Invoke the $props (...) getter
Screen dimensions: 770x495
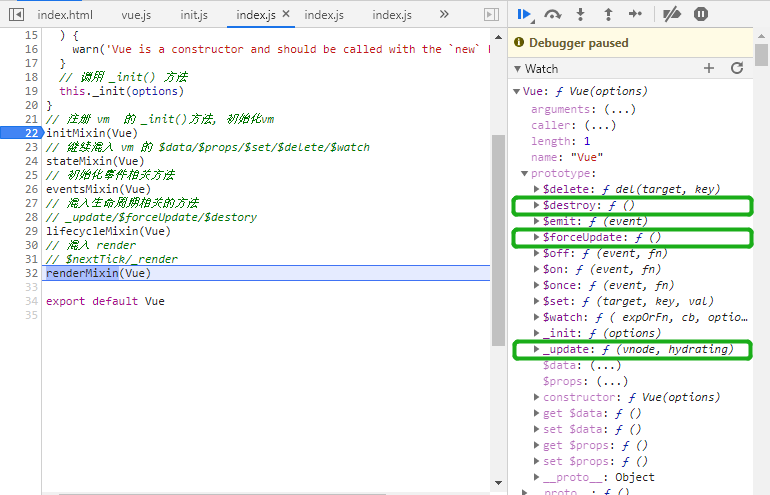tap(612, 381)
